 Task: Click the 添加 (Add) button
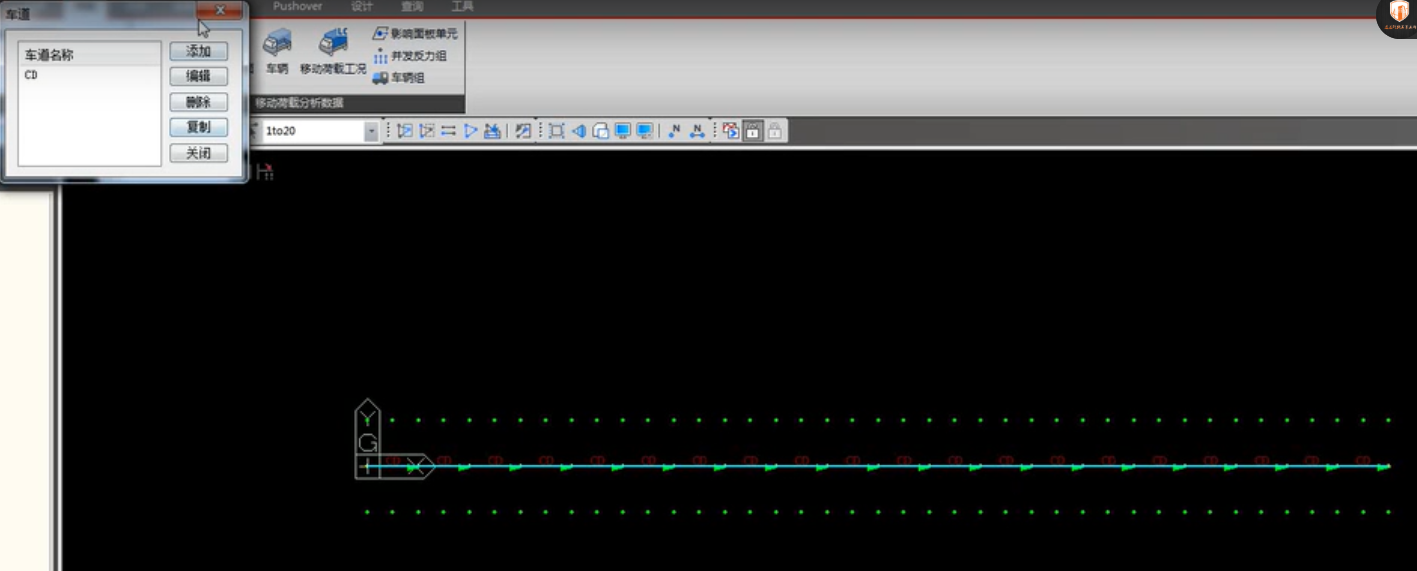[198, 51]
